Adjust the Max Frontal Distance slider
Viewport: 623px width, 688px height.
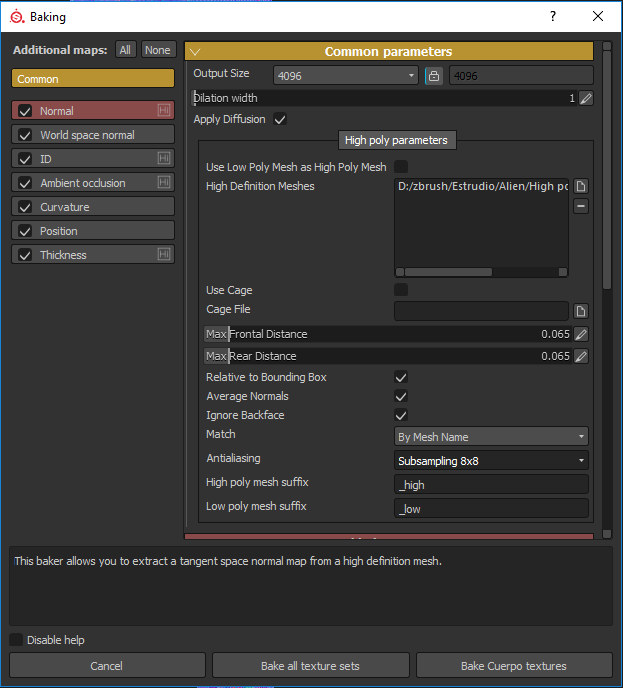coord(400,334)
